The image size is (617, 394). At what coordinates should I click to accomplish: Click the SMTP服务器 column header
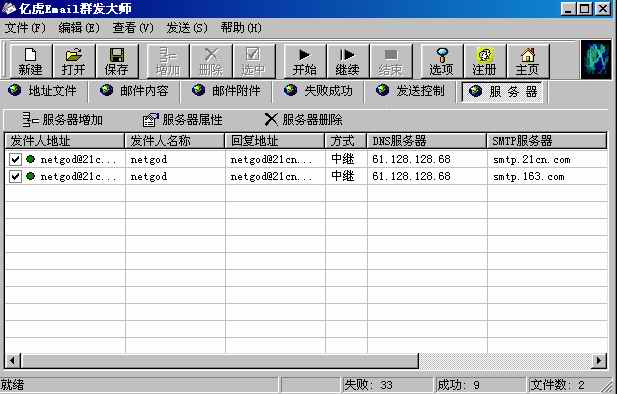point(547,141)
